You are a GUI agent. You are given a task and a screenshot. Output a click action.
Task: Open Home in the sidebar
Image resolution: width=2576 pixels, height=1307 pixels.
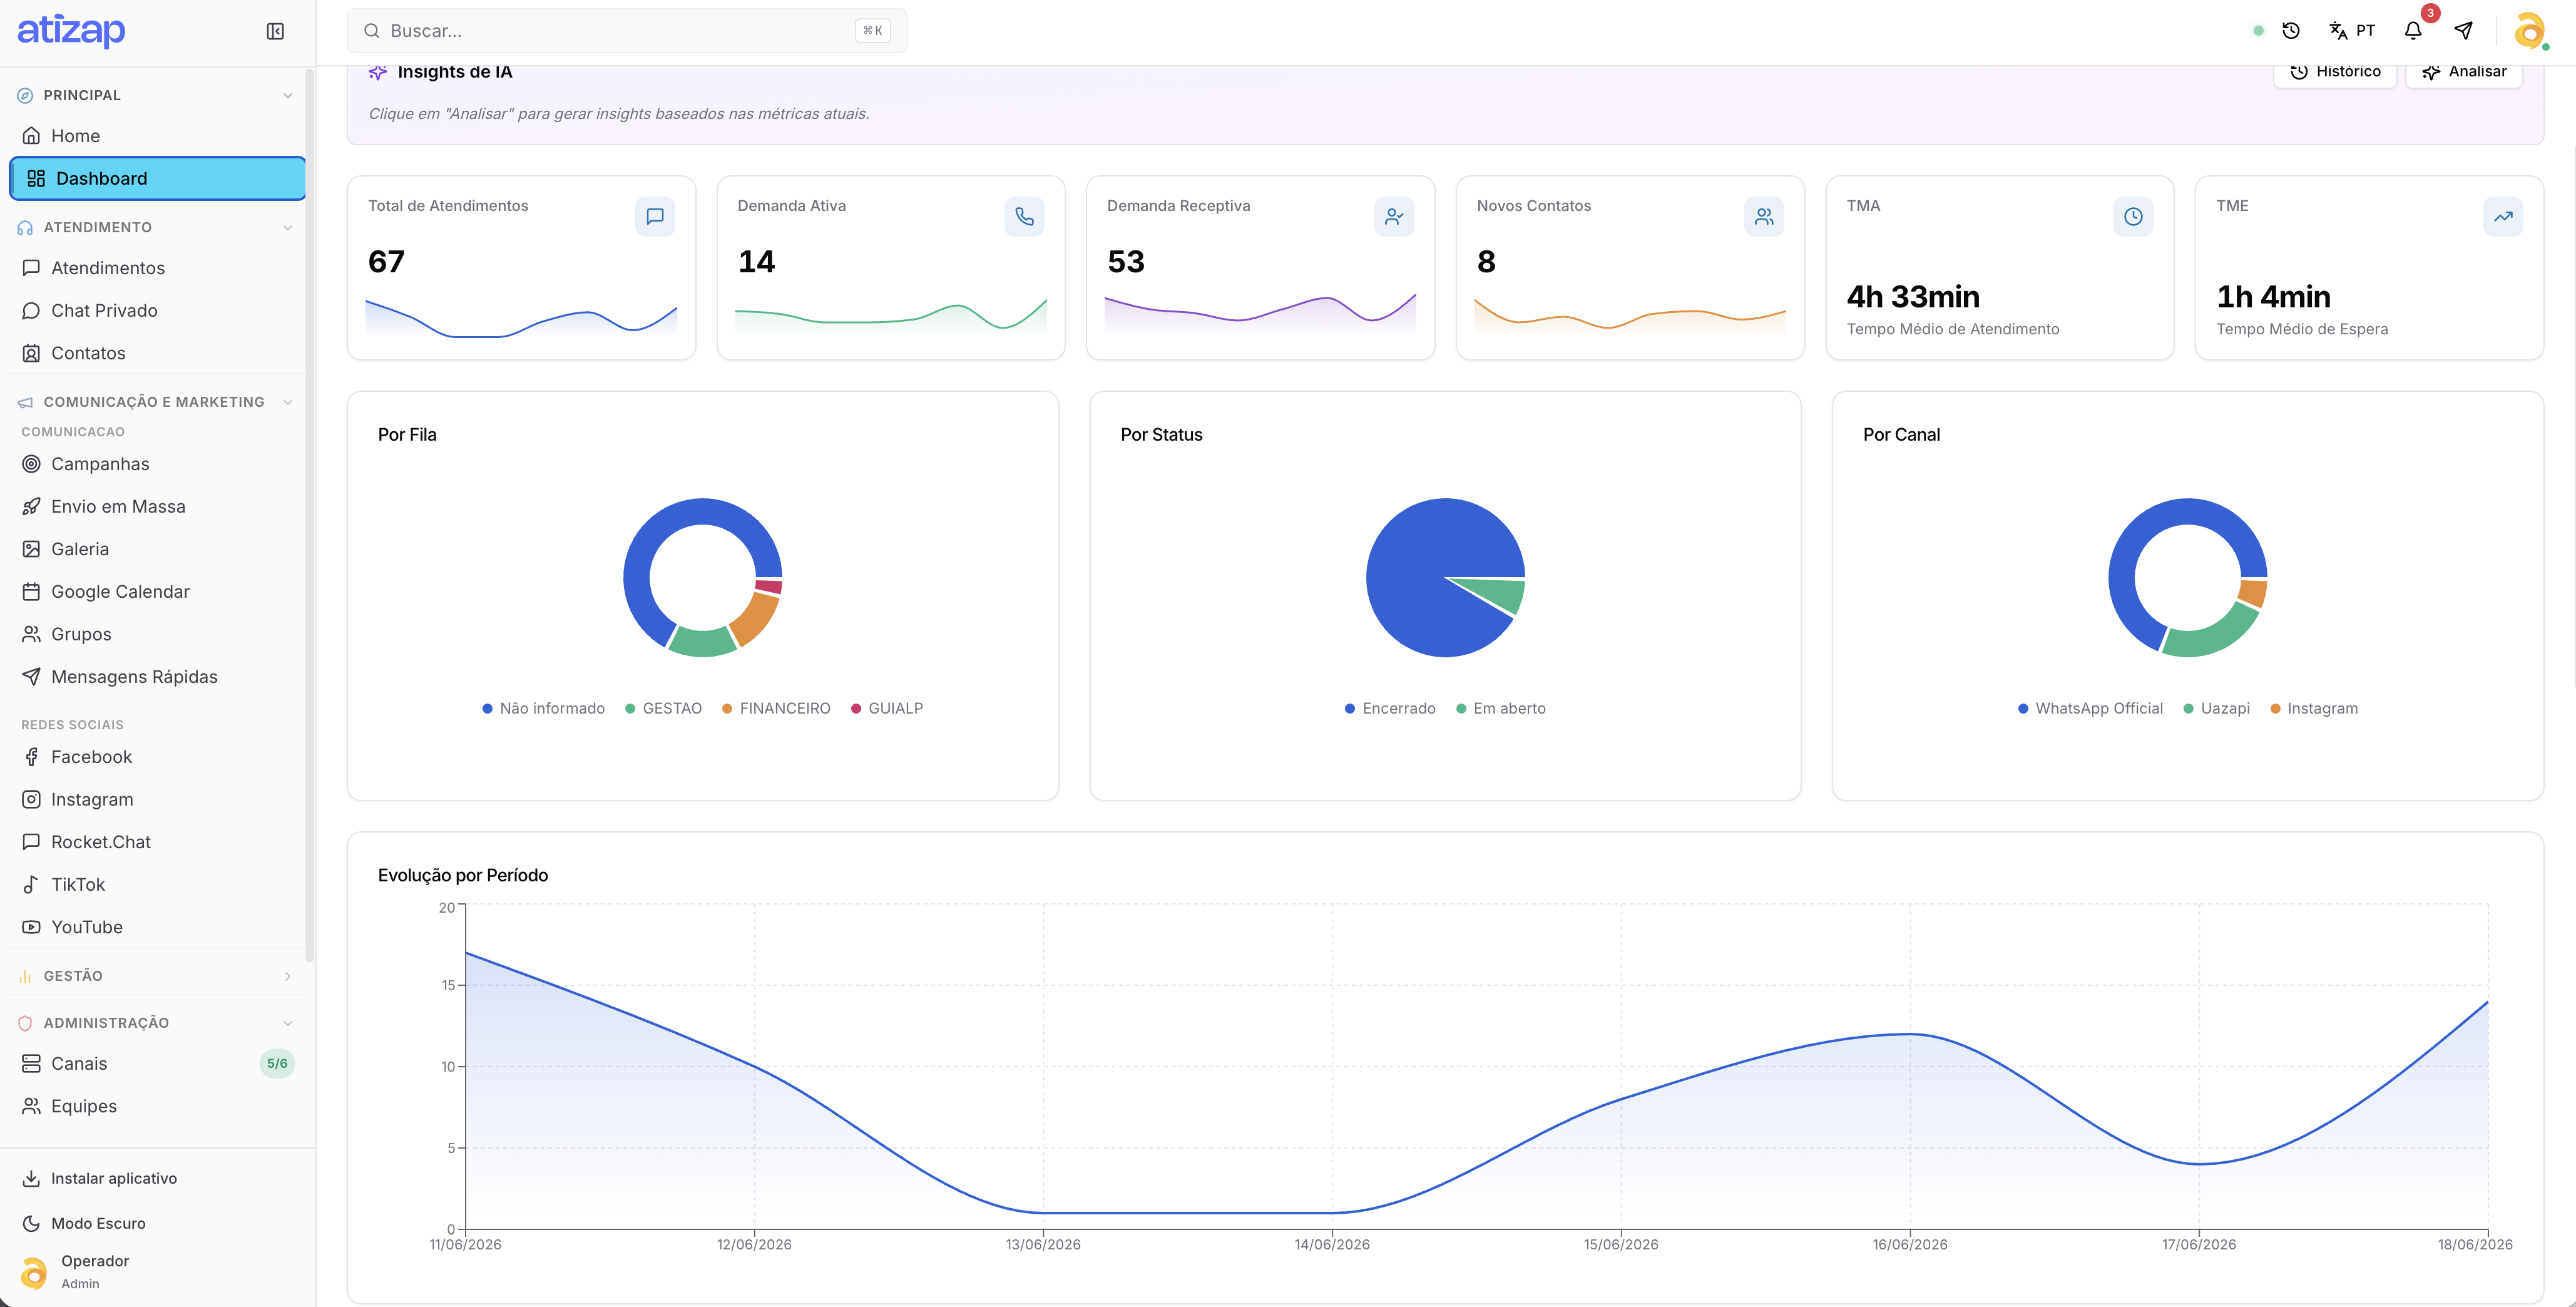click(x=156, y=136)
